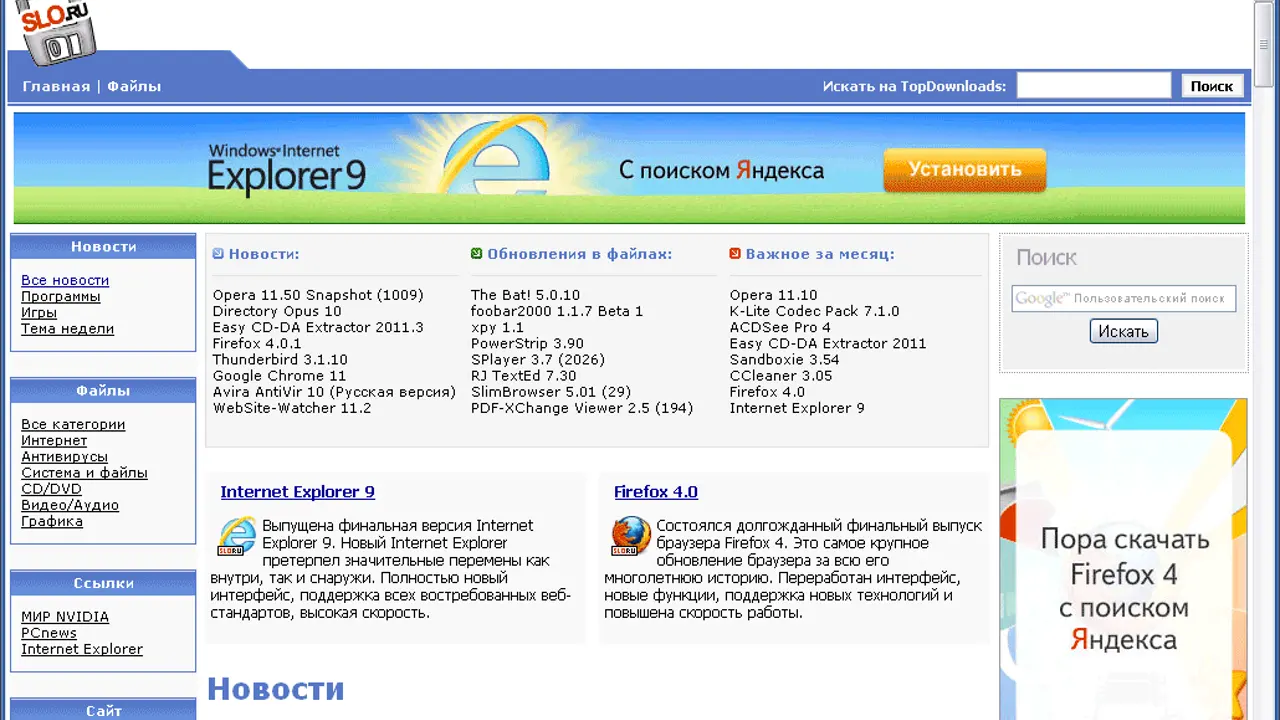
Task: Click the blue Новости section icon
Action: click(x=218, y=254)
